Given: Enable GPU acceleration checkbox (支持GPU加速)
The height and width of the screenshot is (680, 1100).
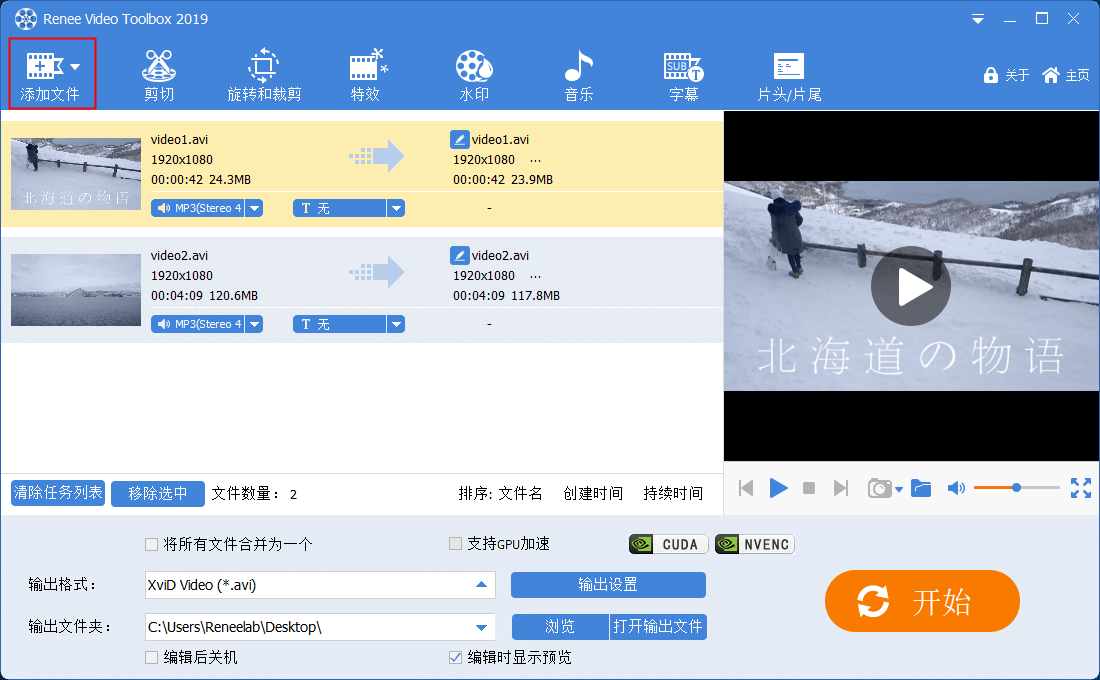Looking at the screenshot, I should point(456,545).
